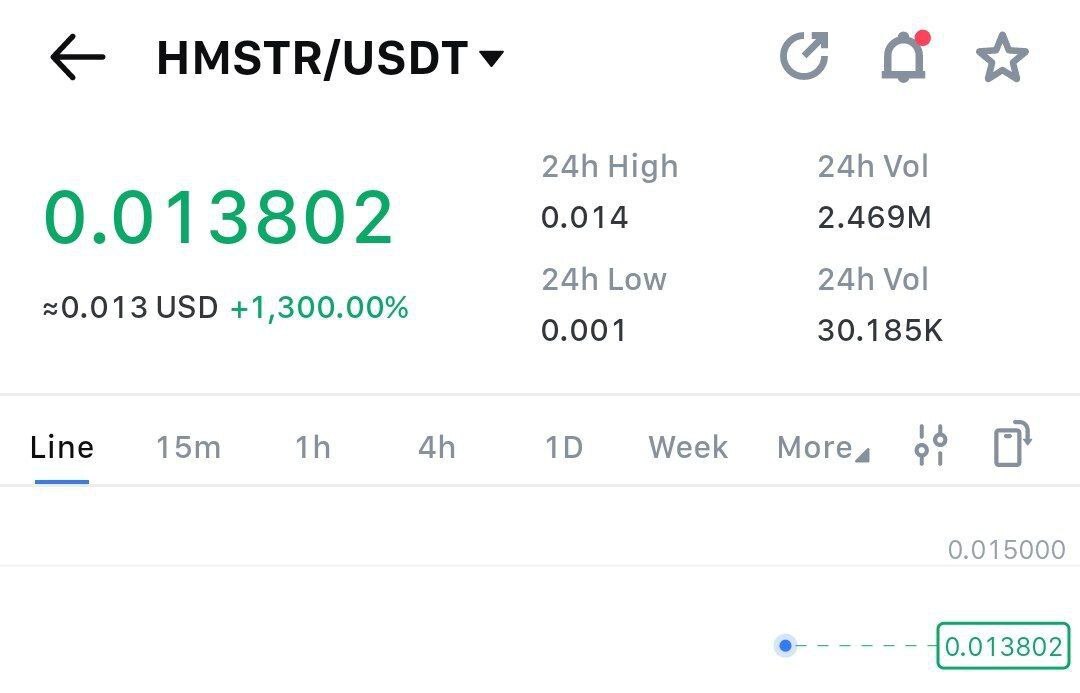Rotate chart to landscape view icon
This screenshot has width=1080, height=693.
pyautogui.click(x=1012, y=445)
